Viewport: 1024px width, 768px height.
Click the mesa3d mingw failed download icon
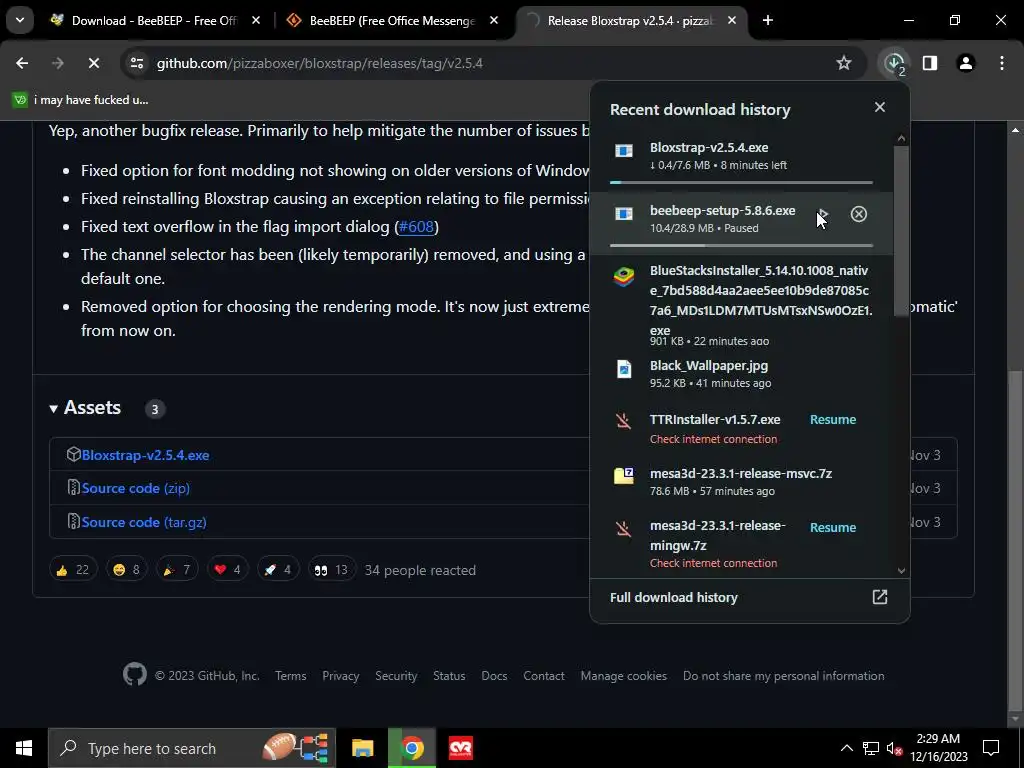(624, 528)
